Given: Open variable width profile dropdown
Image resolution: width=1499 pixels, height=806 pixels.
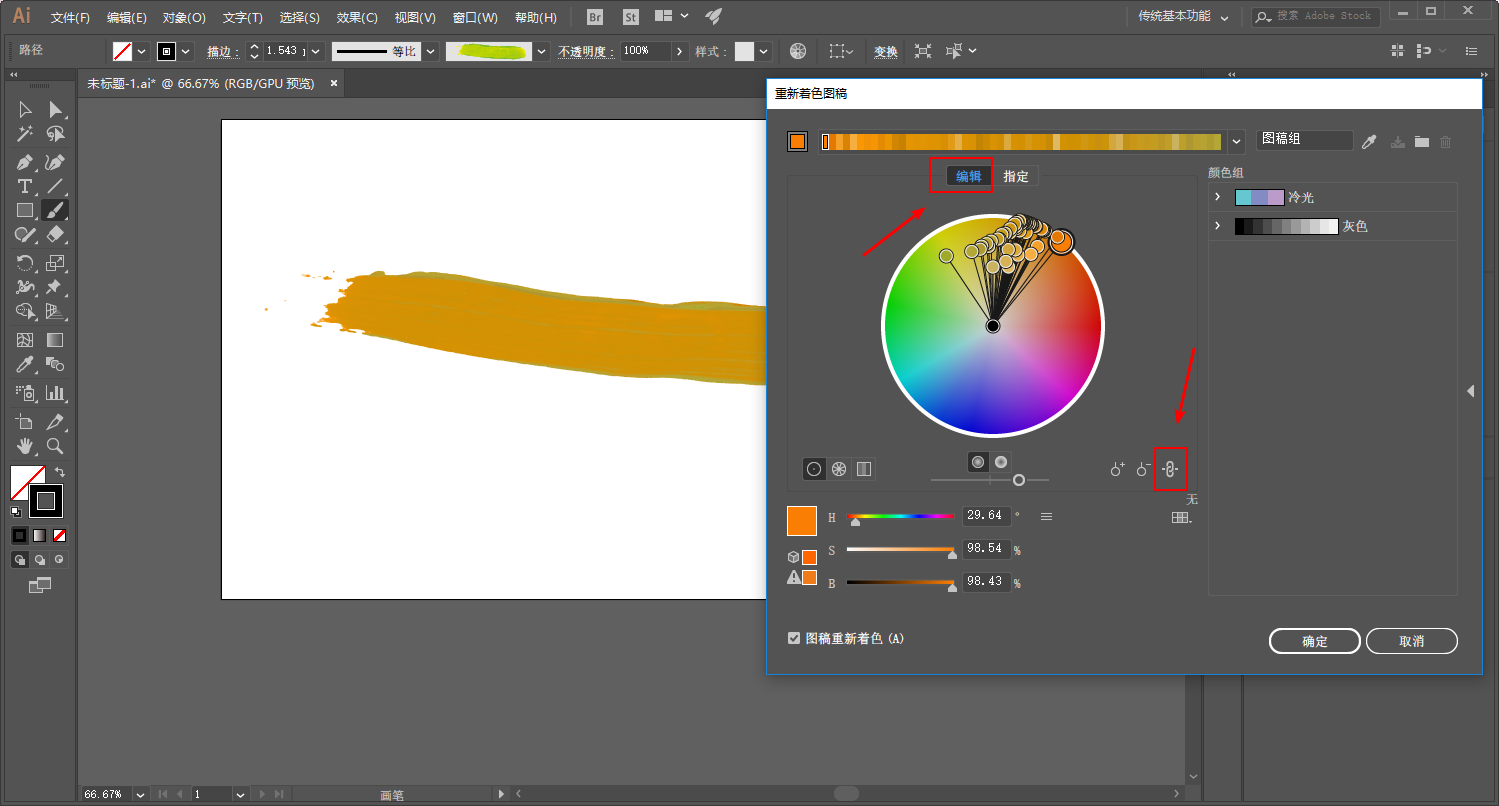Looking at the screenshot, I should pyautogui.click(x=428, y=51).
